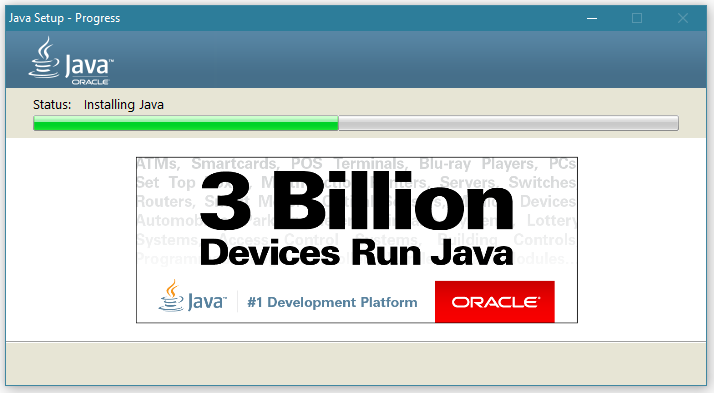Click the unfilled gray part of the progress bar
714x393 pixels.
point(508,123)
